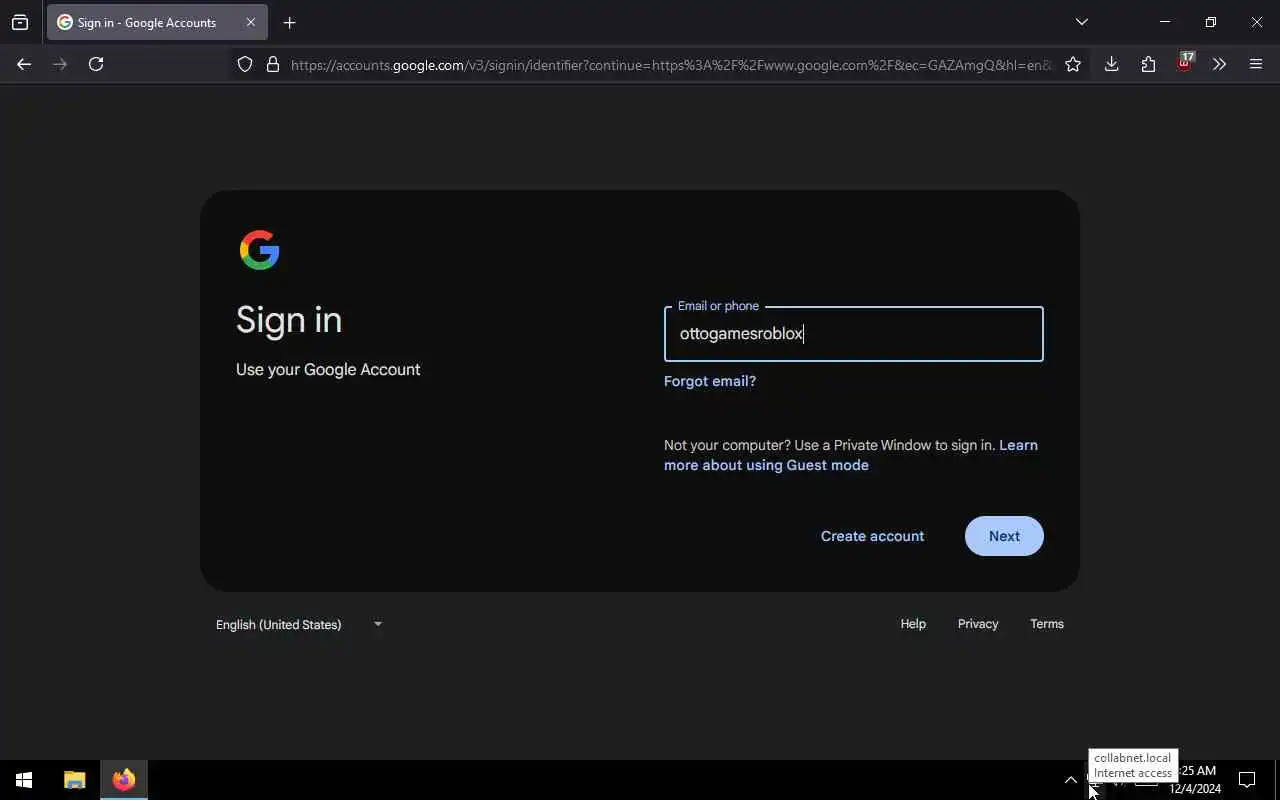Open Windows notification center icon
The image size is (1280, 800).
1247,780
